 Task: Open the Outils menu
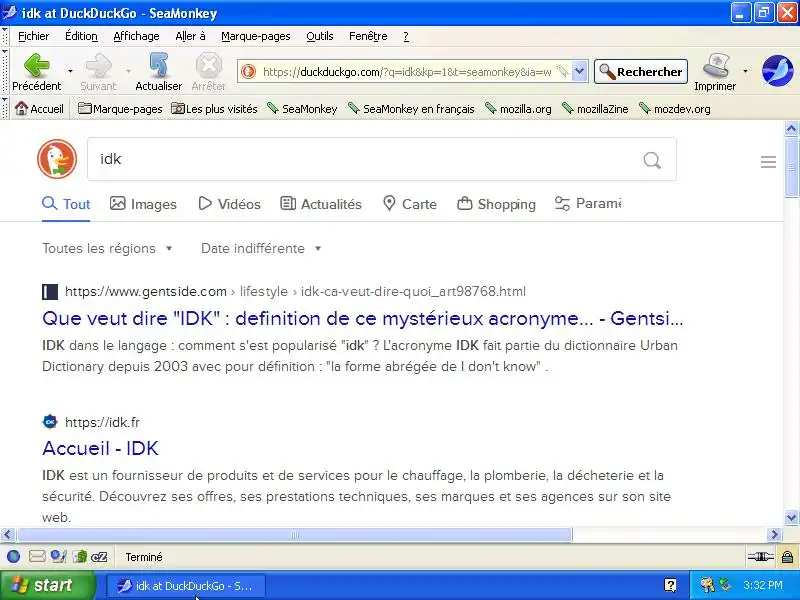click(x=319, y=36)
